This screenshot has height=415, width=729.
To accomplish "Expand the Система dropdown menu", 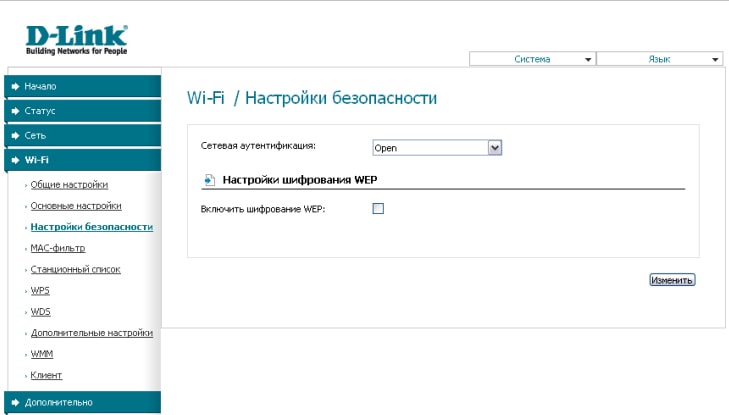I will click(533, 59).
